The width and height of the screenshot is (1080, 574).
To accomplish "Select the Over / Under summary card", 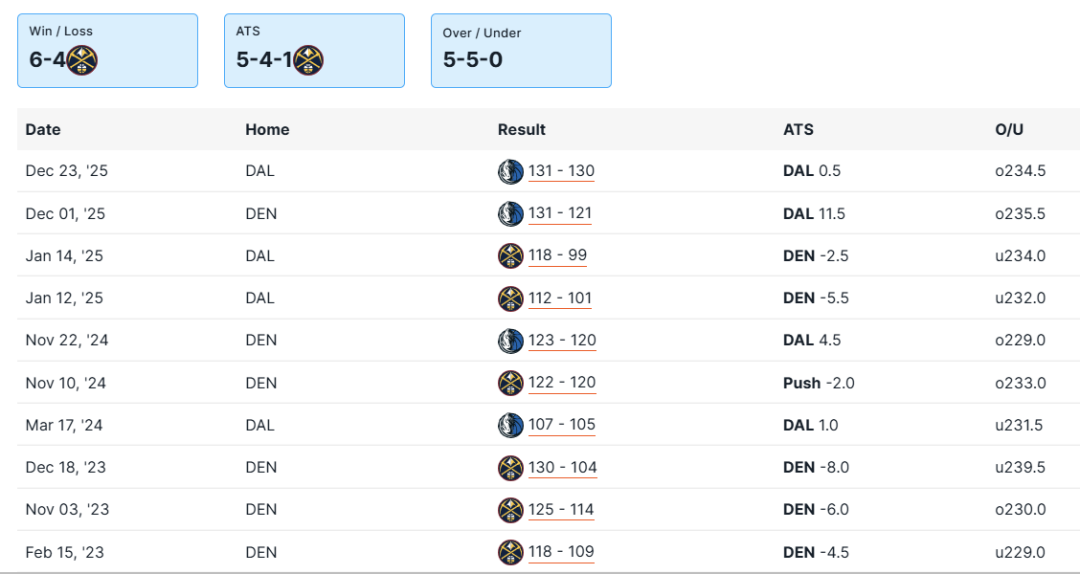I will coord(521,50).
